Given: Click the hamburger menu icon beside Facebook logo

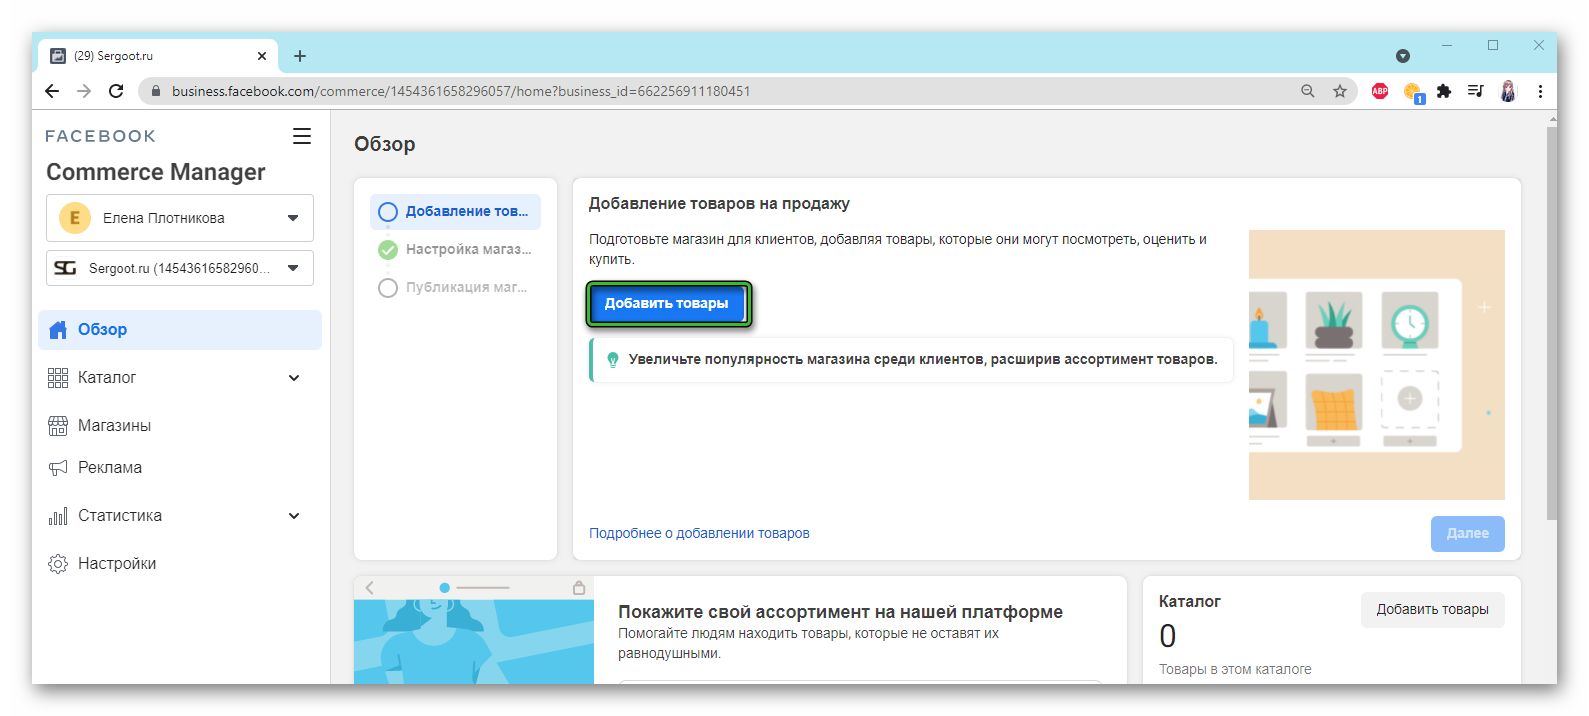Looking at the screenshot, I should [301, 137].
